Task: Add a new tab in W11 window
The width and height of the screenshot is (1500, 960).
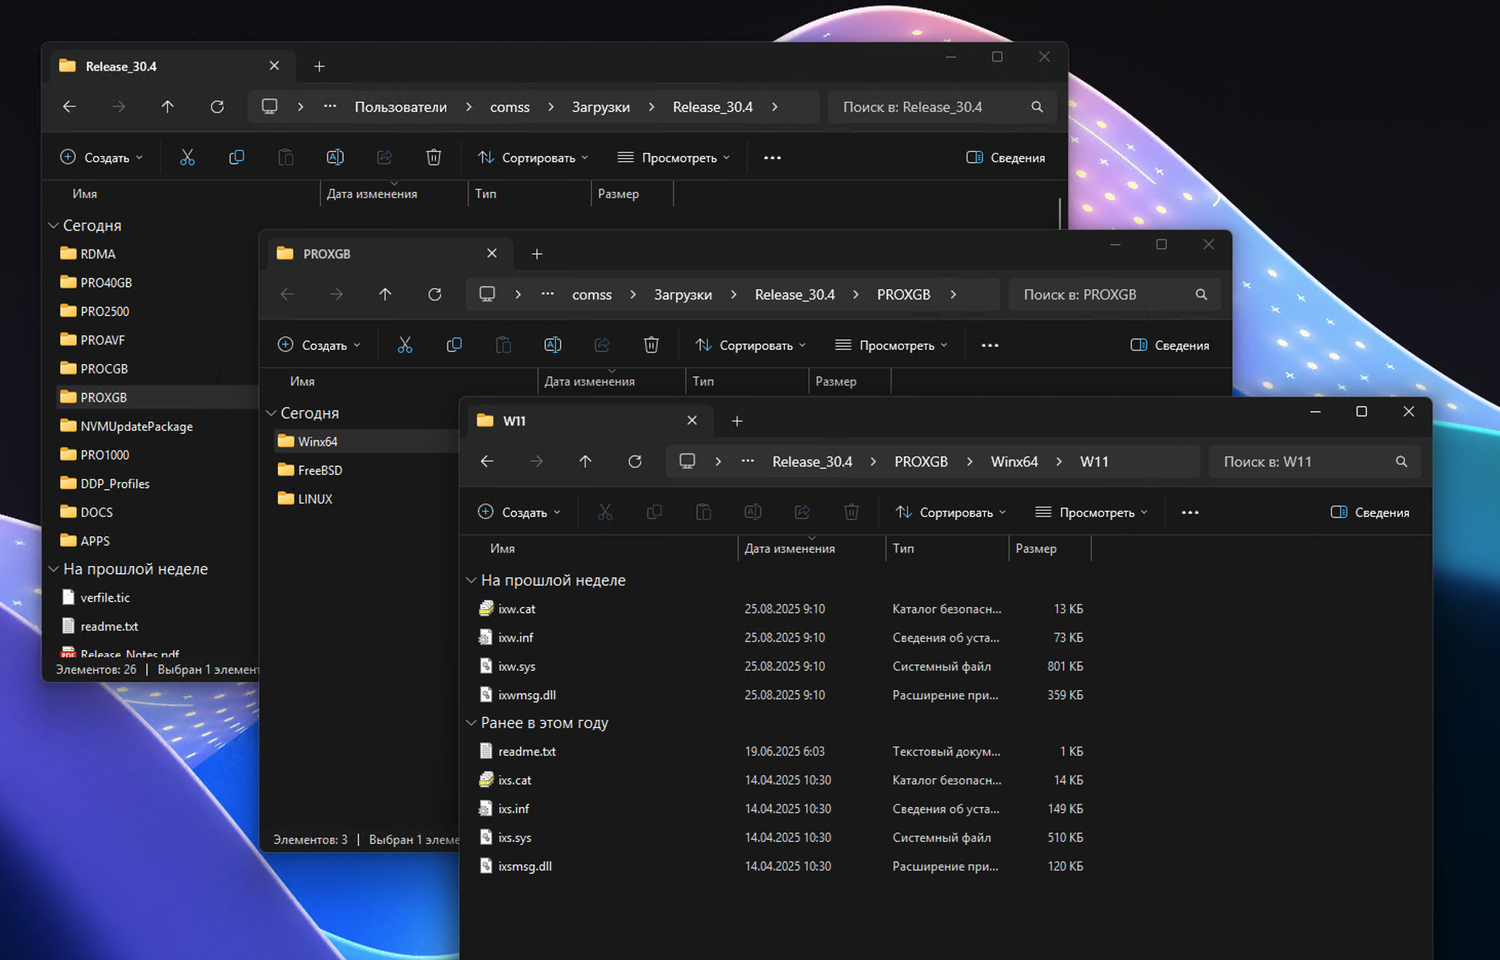Action: point(737,421)
